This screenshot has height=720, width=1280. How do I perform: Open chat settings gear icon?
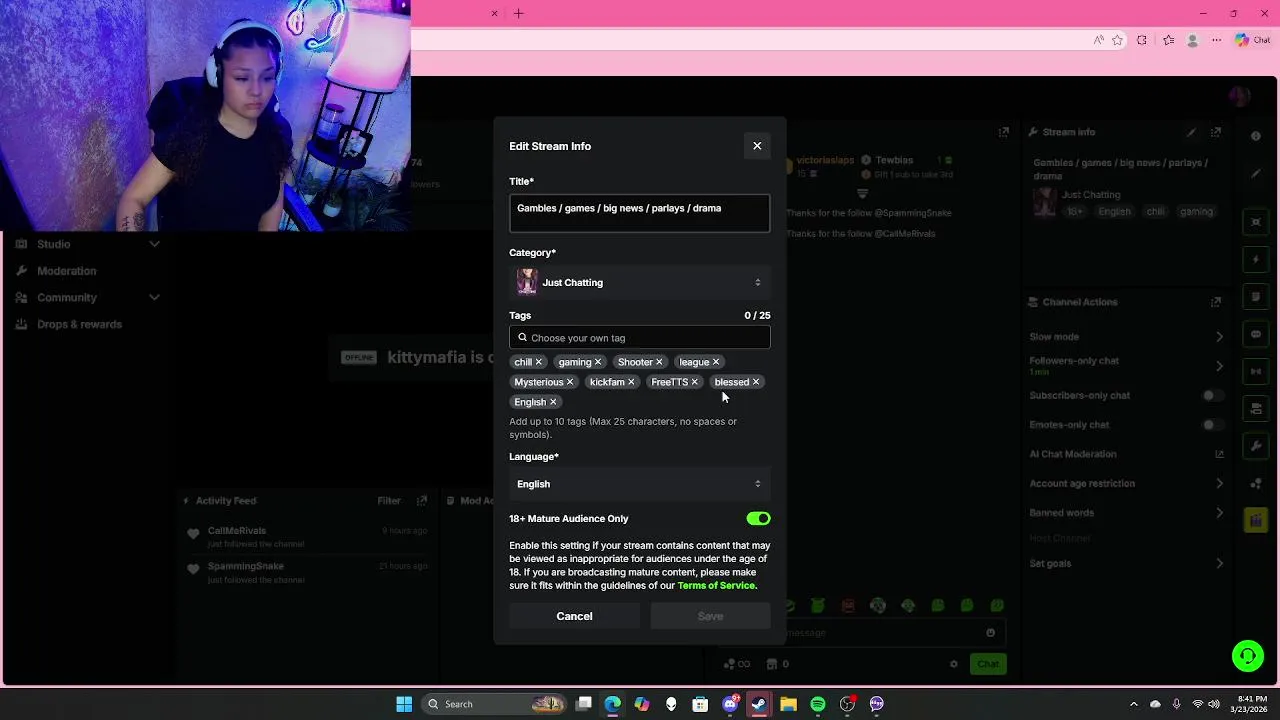pos(954,664)
